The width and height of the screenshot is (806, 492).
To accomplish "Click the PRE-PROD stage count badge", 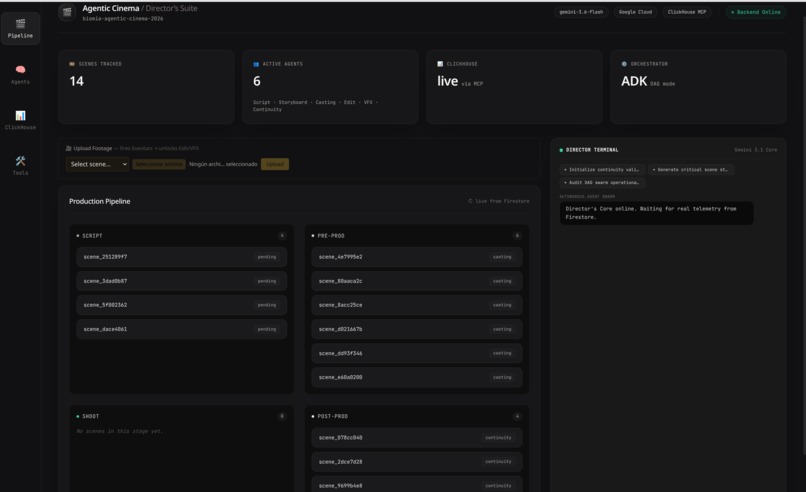I will click(517, 235).
